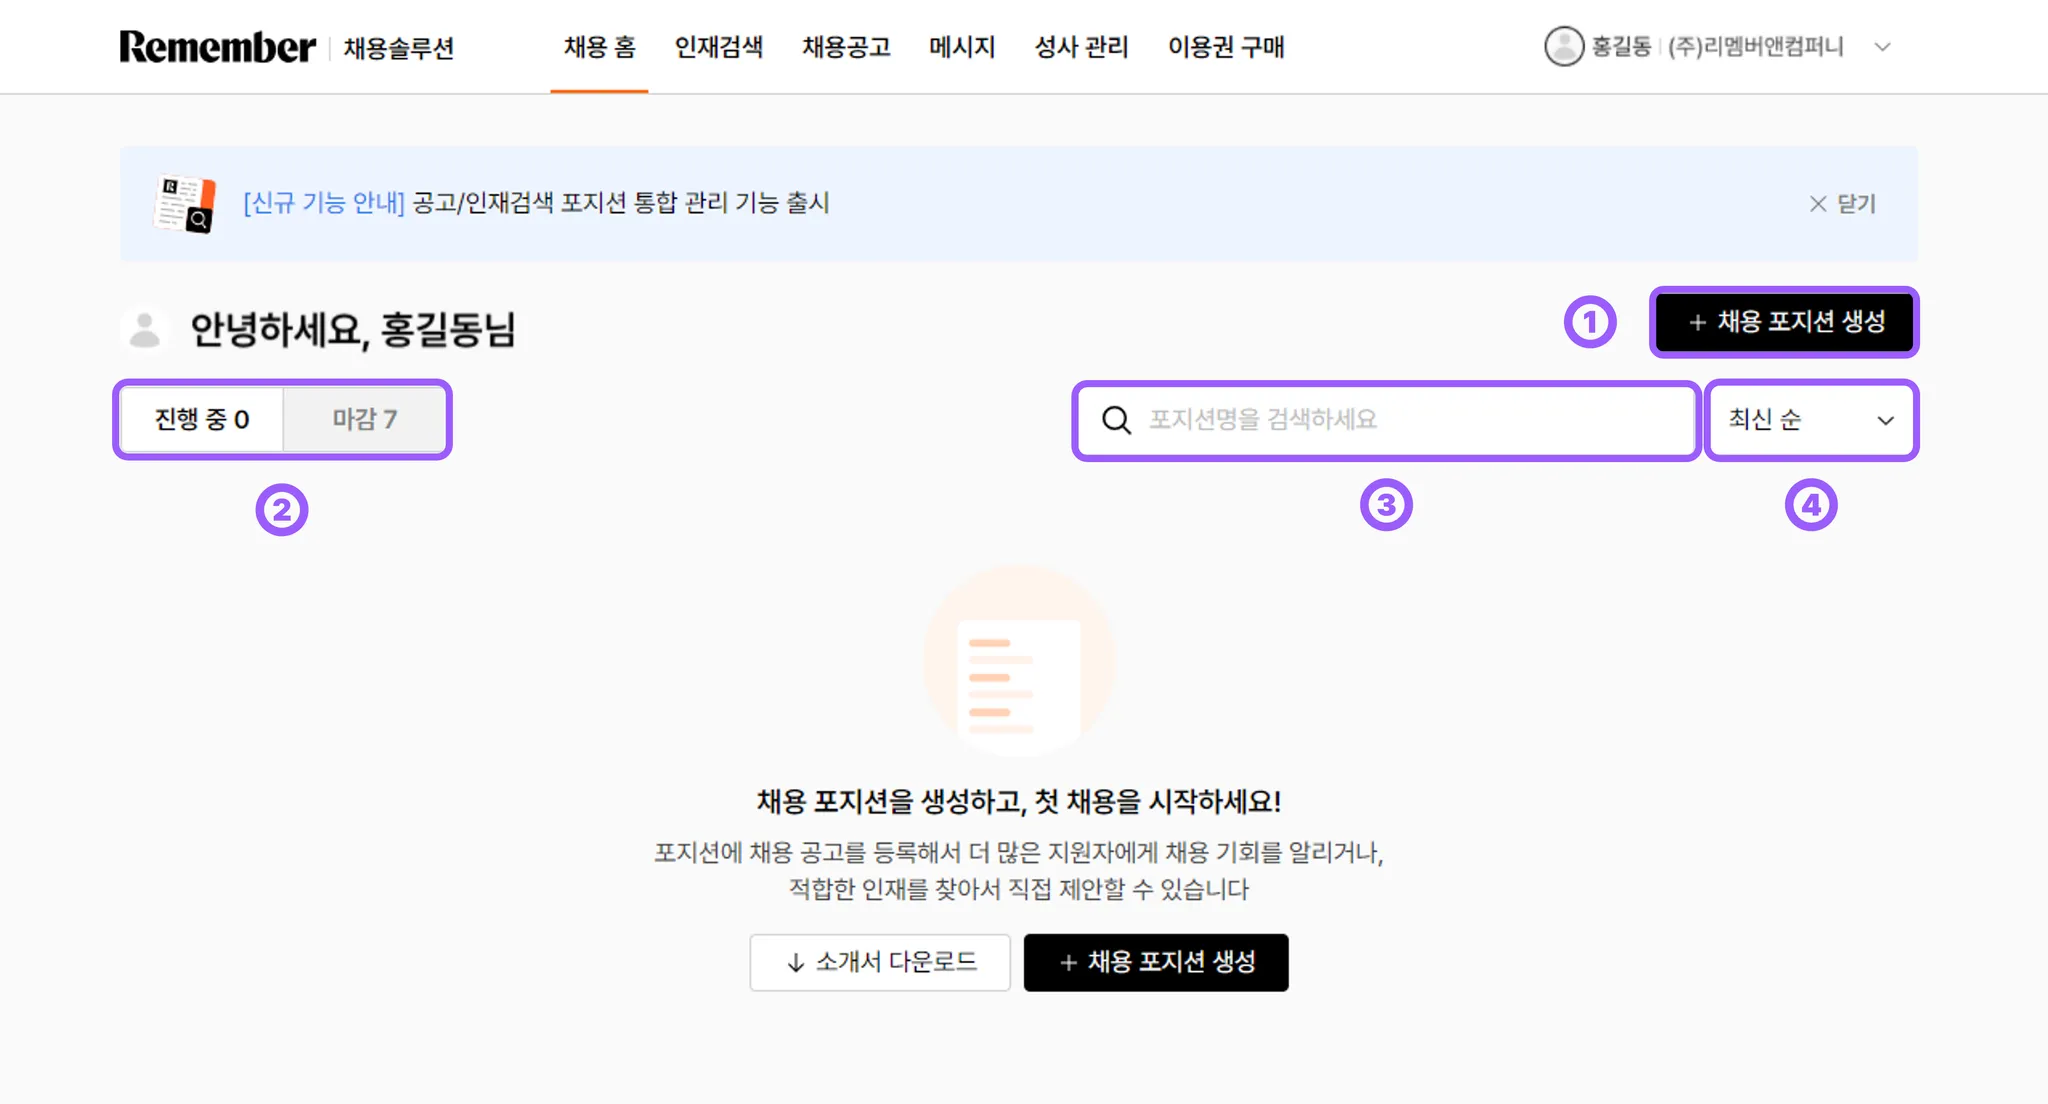Click the magnifier icon in search box
Viewport: 2048px width, 1104px height.
click(1116, 420)
